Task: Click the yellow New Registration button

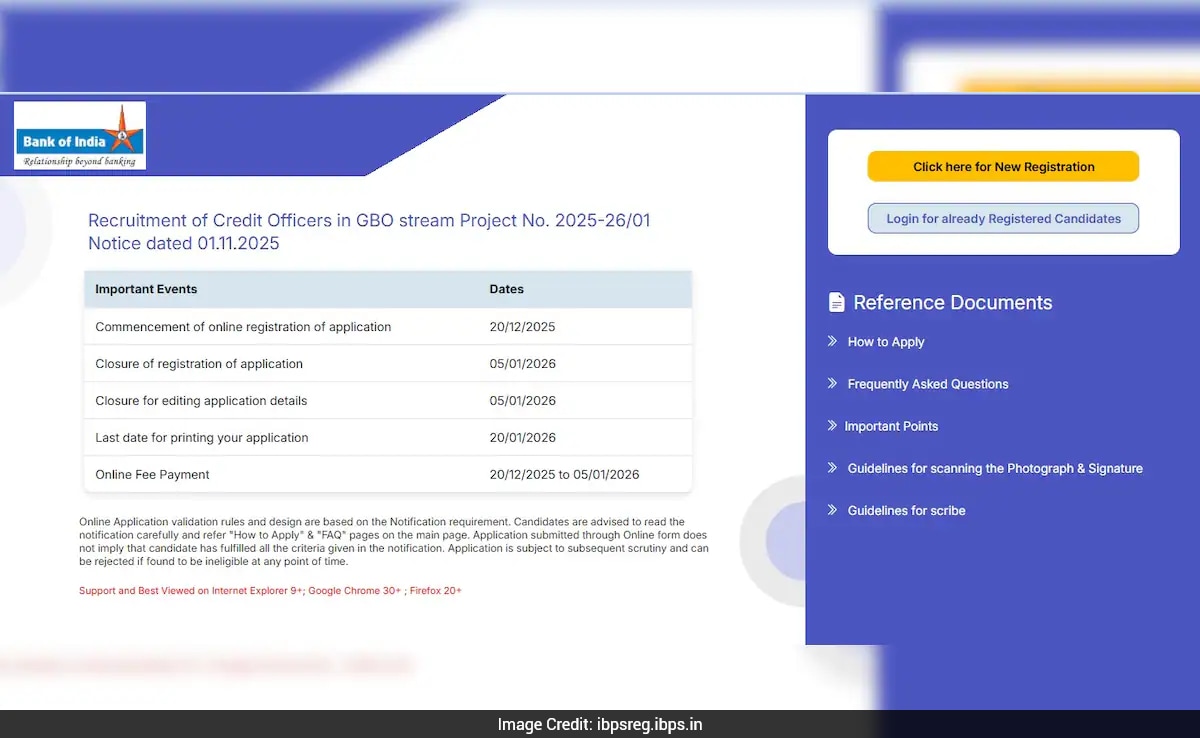Action: tap(1003, 167)
